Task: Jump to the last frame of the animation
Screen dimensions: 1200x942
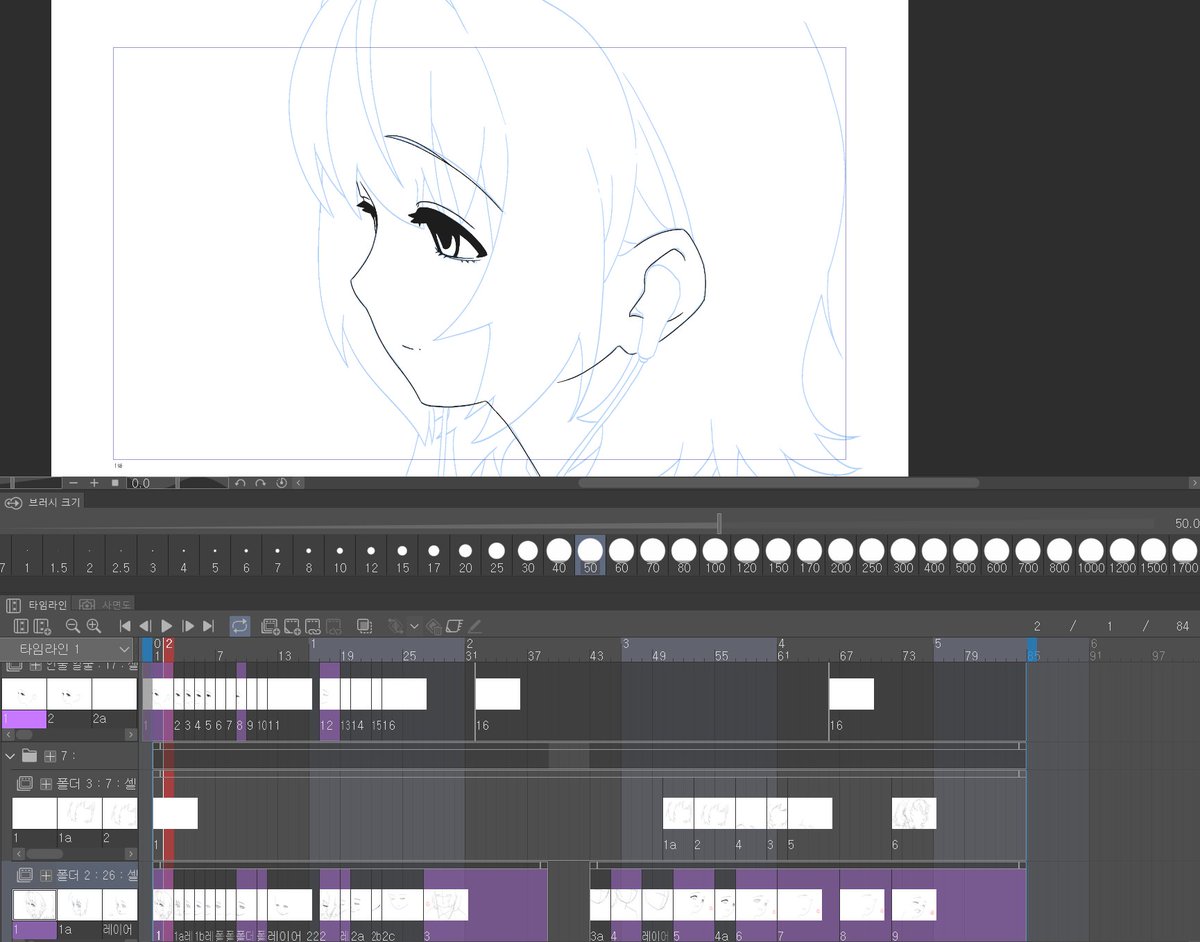Action: tap(208, 626)
